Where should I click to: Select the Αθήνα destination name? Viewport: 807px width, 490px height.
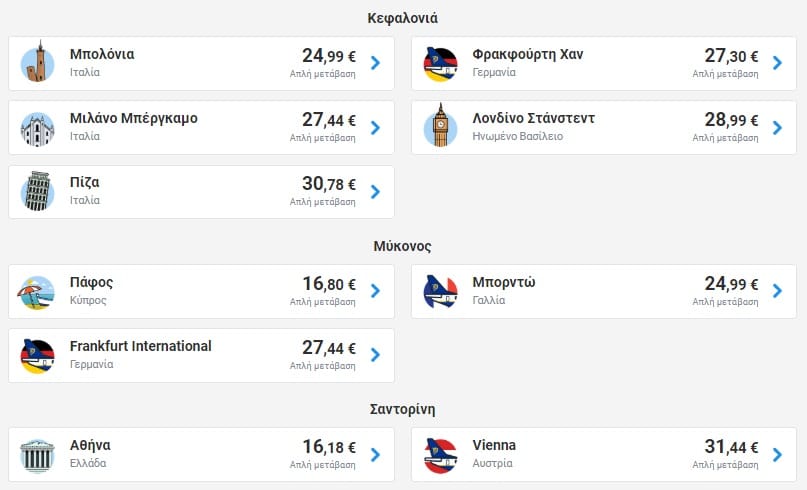coord(90,445)
